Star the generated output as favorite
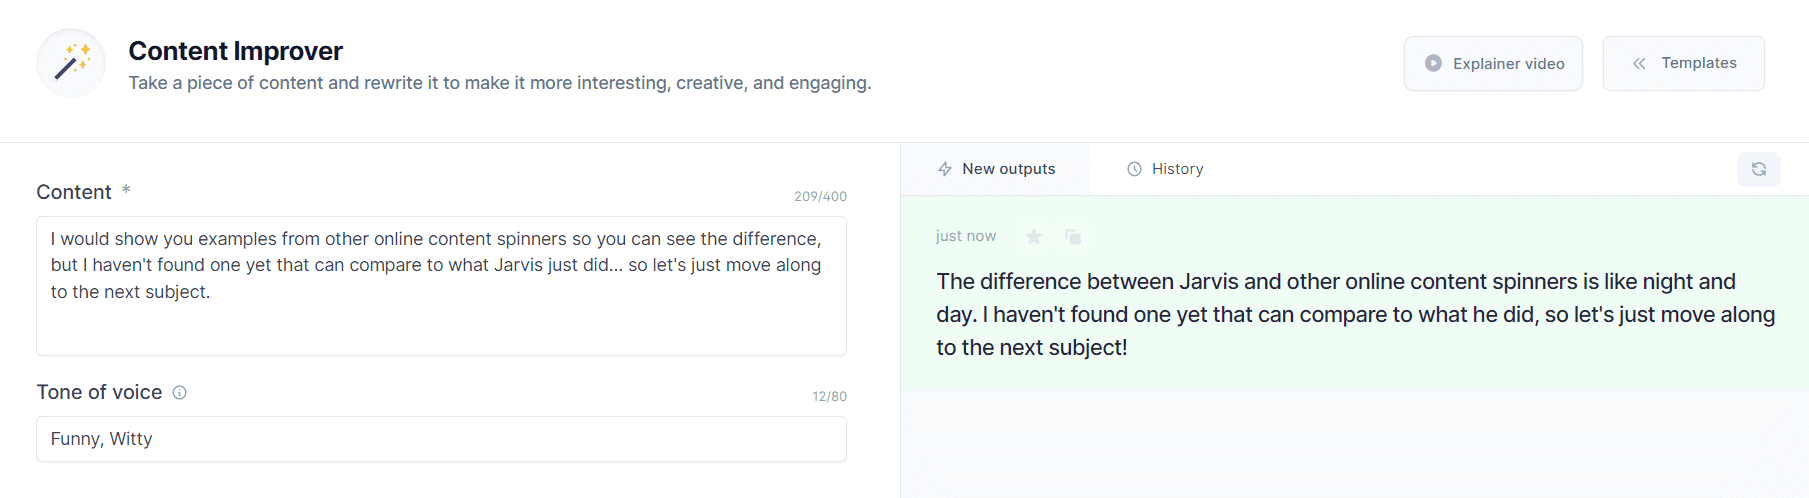This screenshot has height=498, width=1809. [1034, 236]
